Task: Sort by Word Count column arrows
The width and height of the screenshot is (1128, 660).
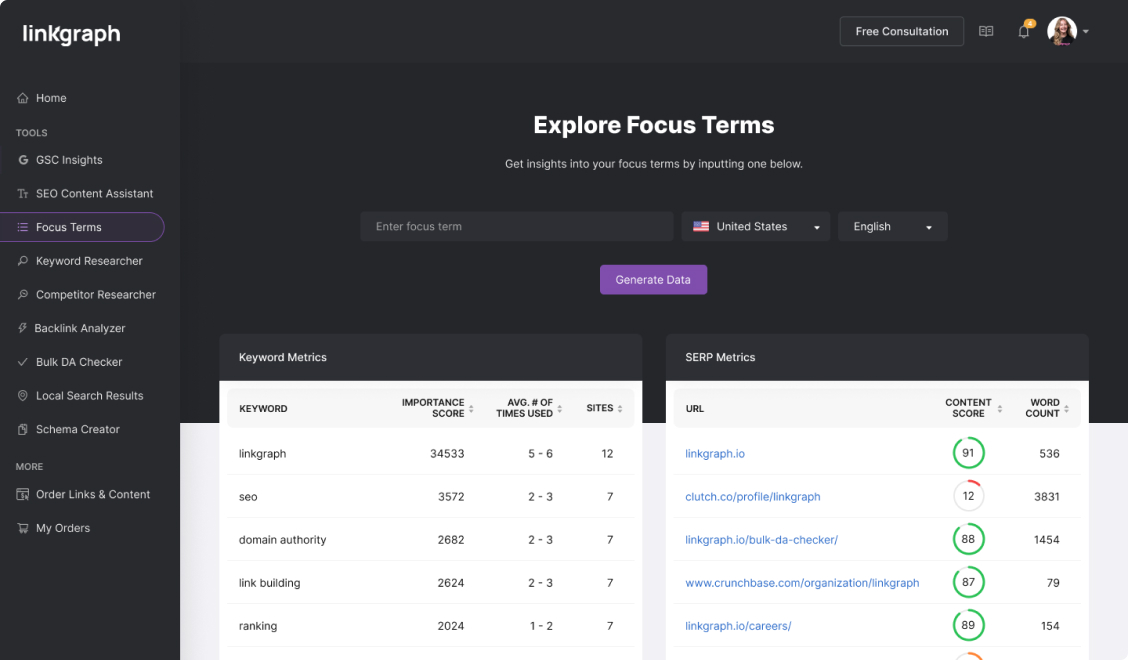Action: pos(1066,409)
